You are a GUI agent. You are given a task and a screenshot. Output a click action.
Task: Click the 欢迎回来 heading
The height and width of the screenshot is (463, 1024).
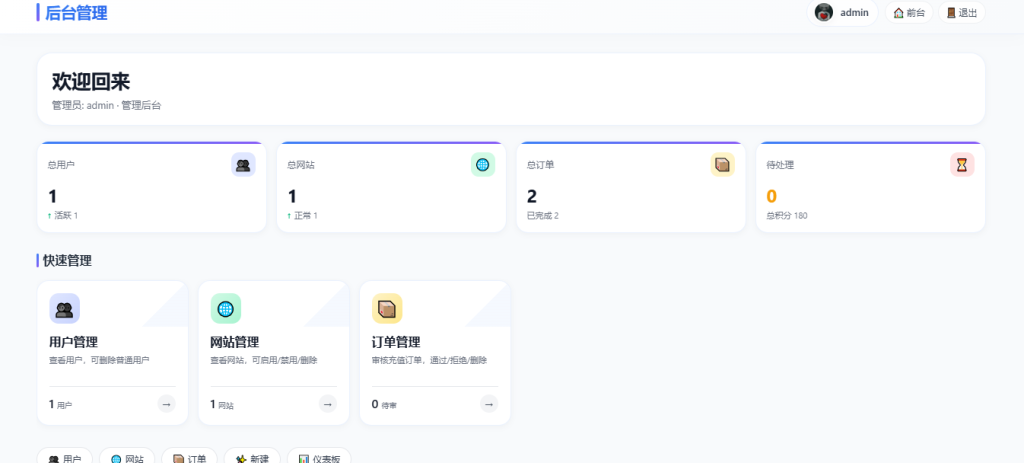coord(91,82)
